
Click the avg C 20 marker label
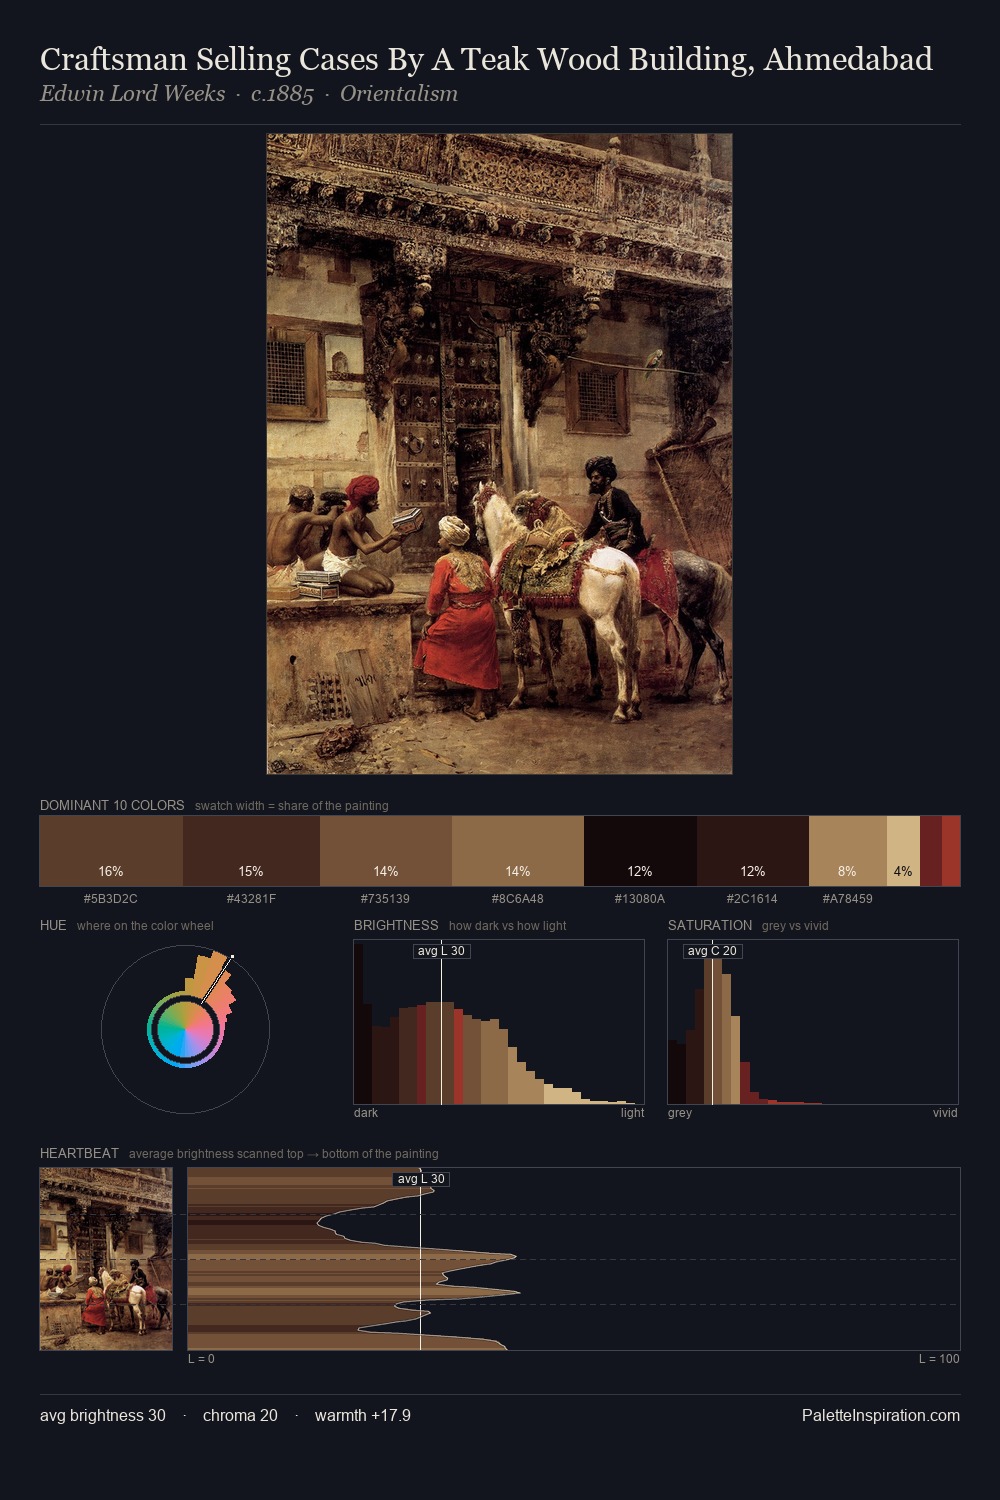[712, 951]
